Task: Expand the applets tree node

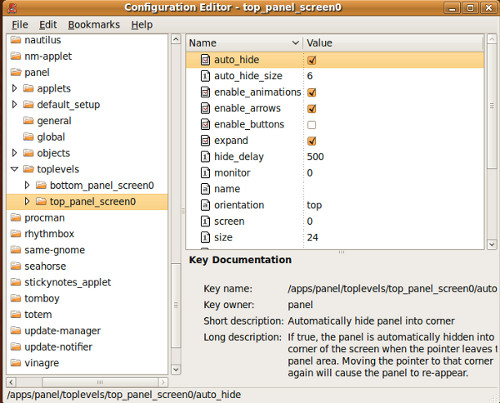Action: point(14,88)
